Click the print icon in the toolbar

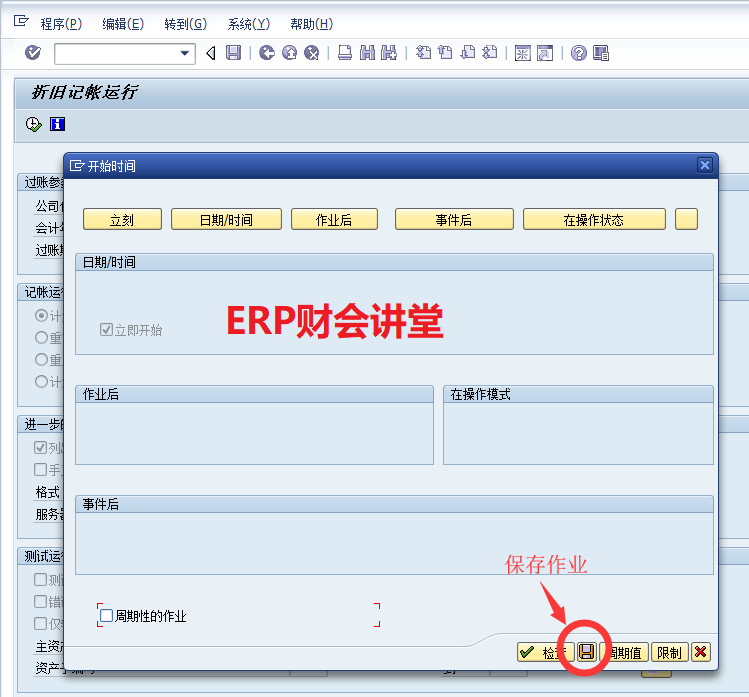344,53
